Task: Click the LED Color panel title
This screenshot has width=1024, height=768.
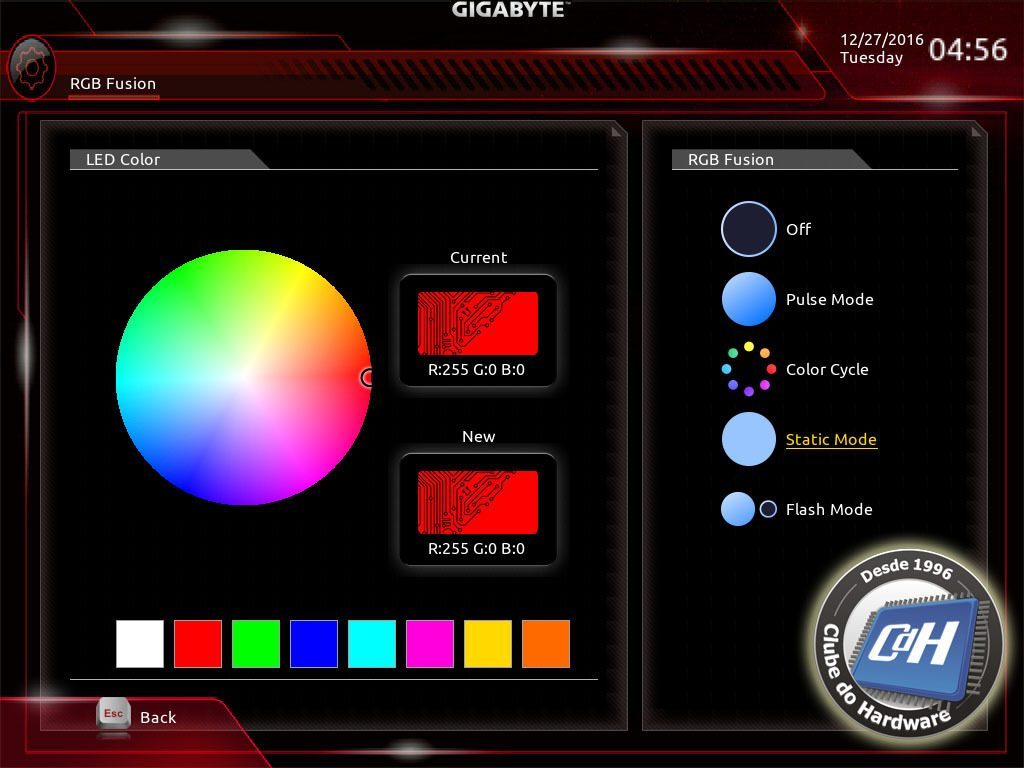Action: 123,159
